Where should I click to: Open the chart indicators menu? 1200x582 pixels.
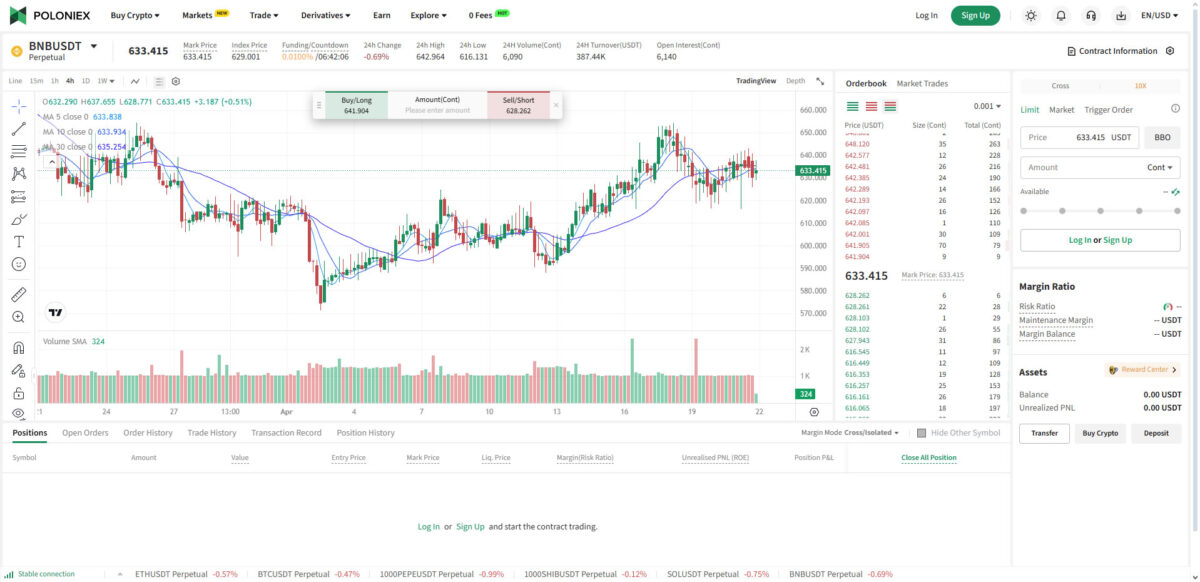(135, 81)
